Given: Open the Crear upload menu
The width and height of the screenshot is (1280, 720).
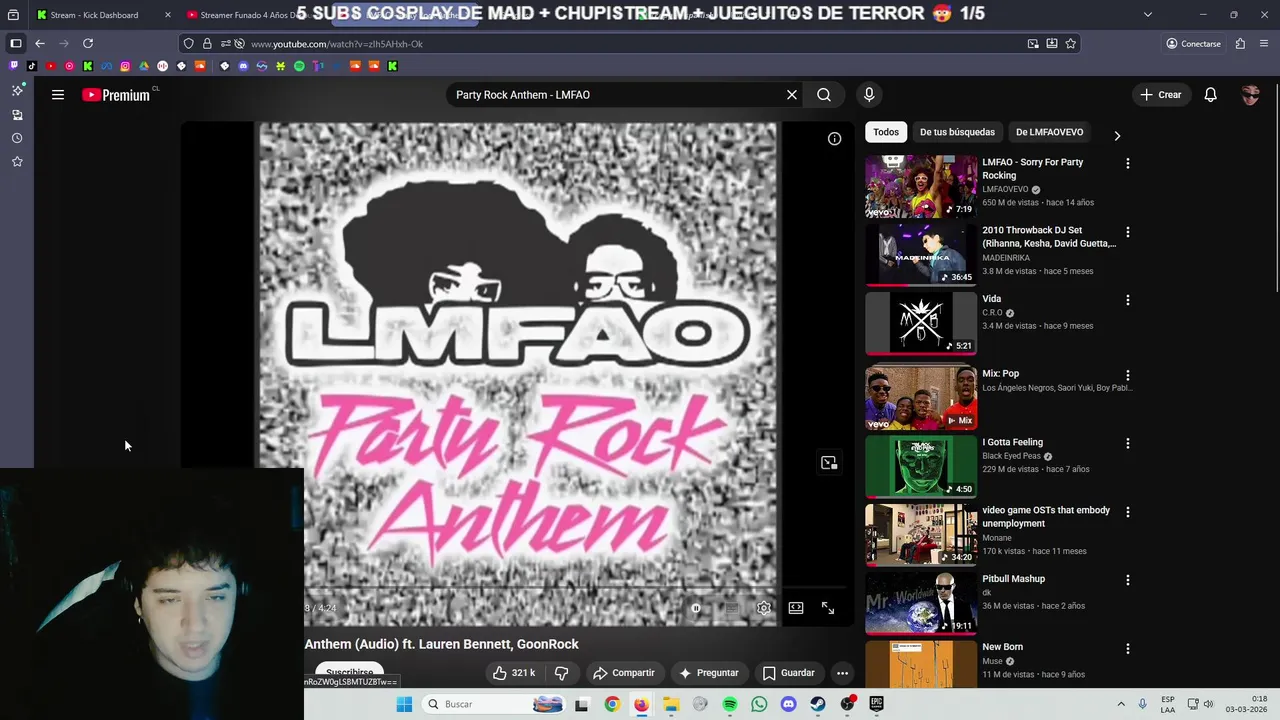Looking at the screenshot, I should [x=1160, y=95].
